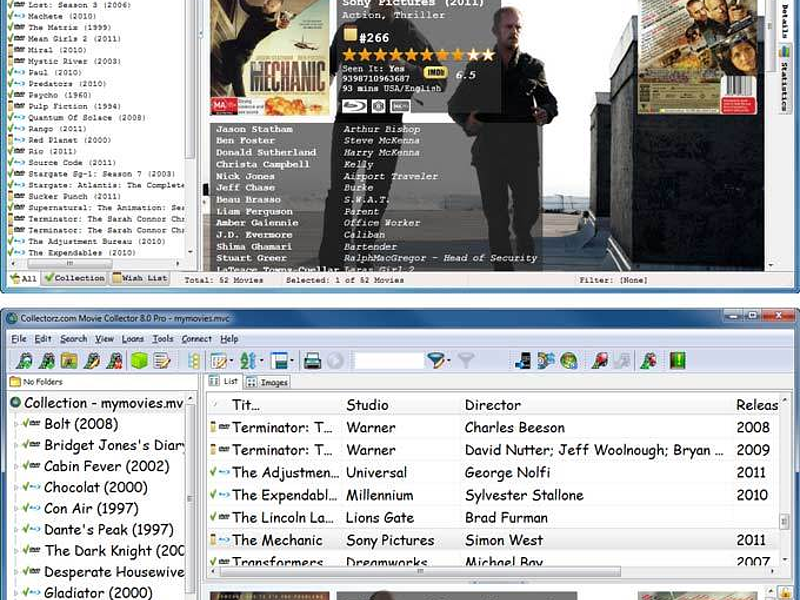800x600 pixels.
Task: Open dropdown arrow beside edit columns icon
Action: (x=231, y=361)
